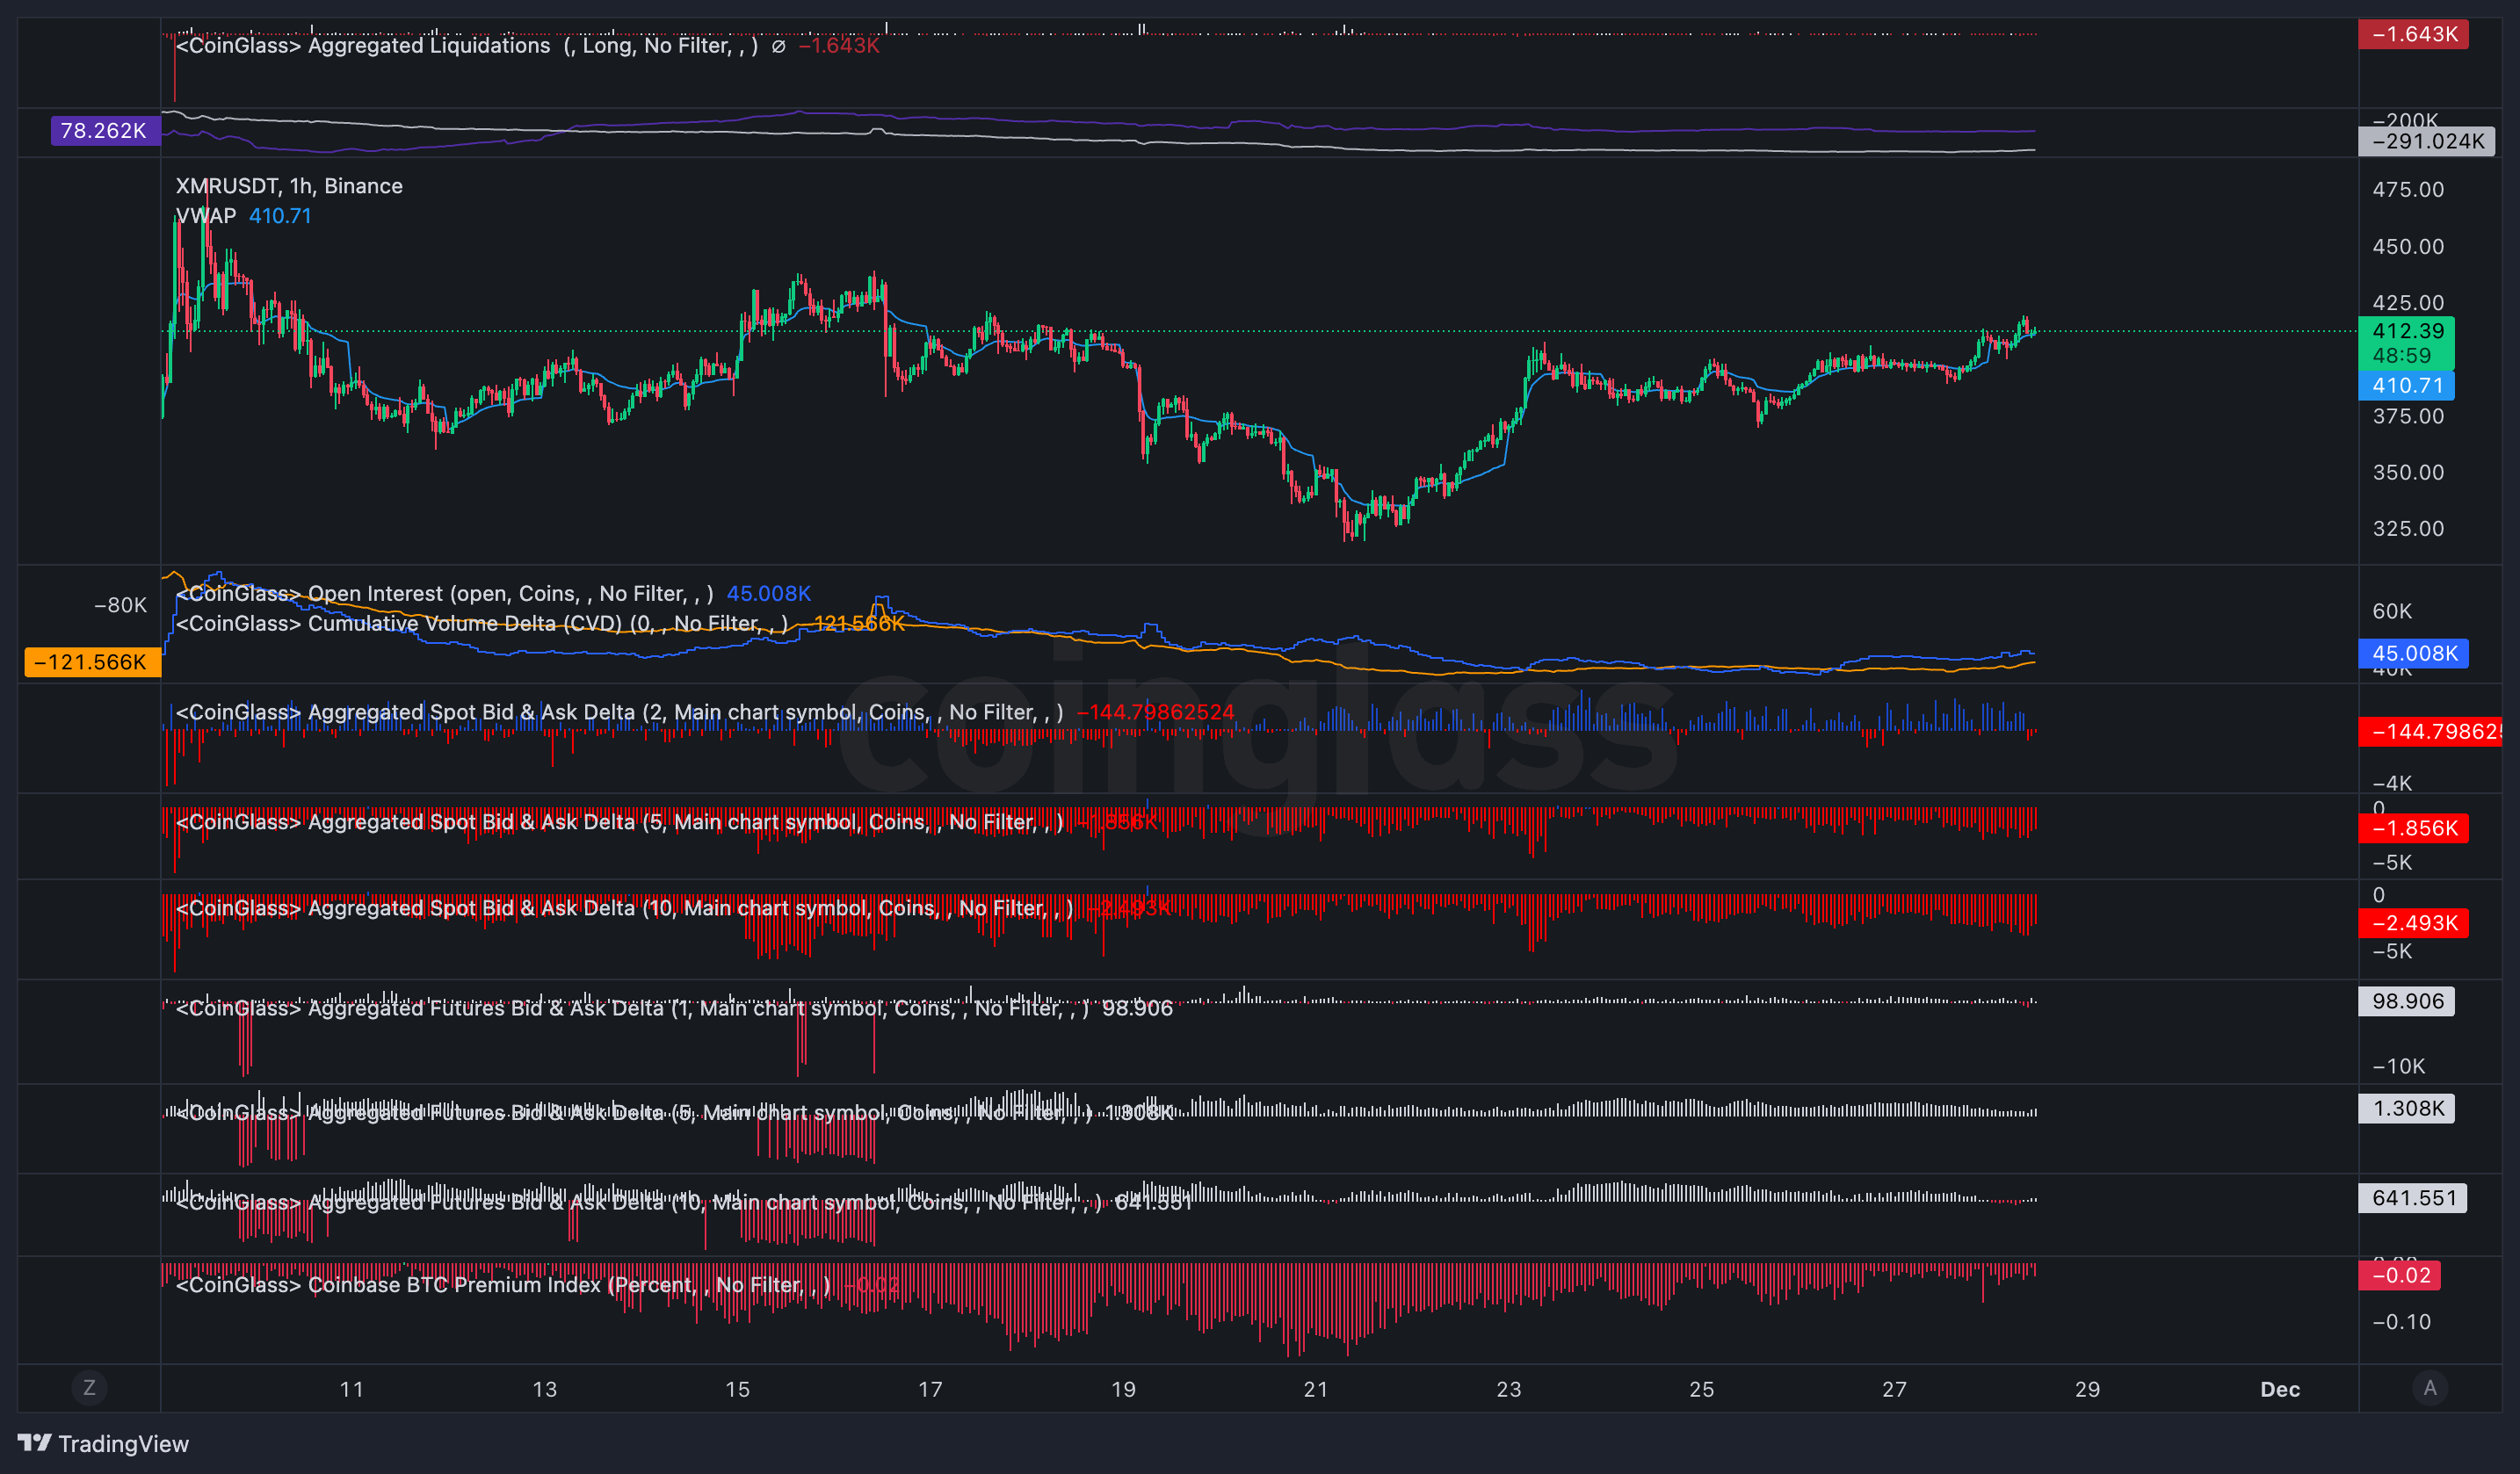Click the empty-set symbol in Liquidations legend
The width and height of the screenshot is (2520, 1474).
click(778, 46)
